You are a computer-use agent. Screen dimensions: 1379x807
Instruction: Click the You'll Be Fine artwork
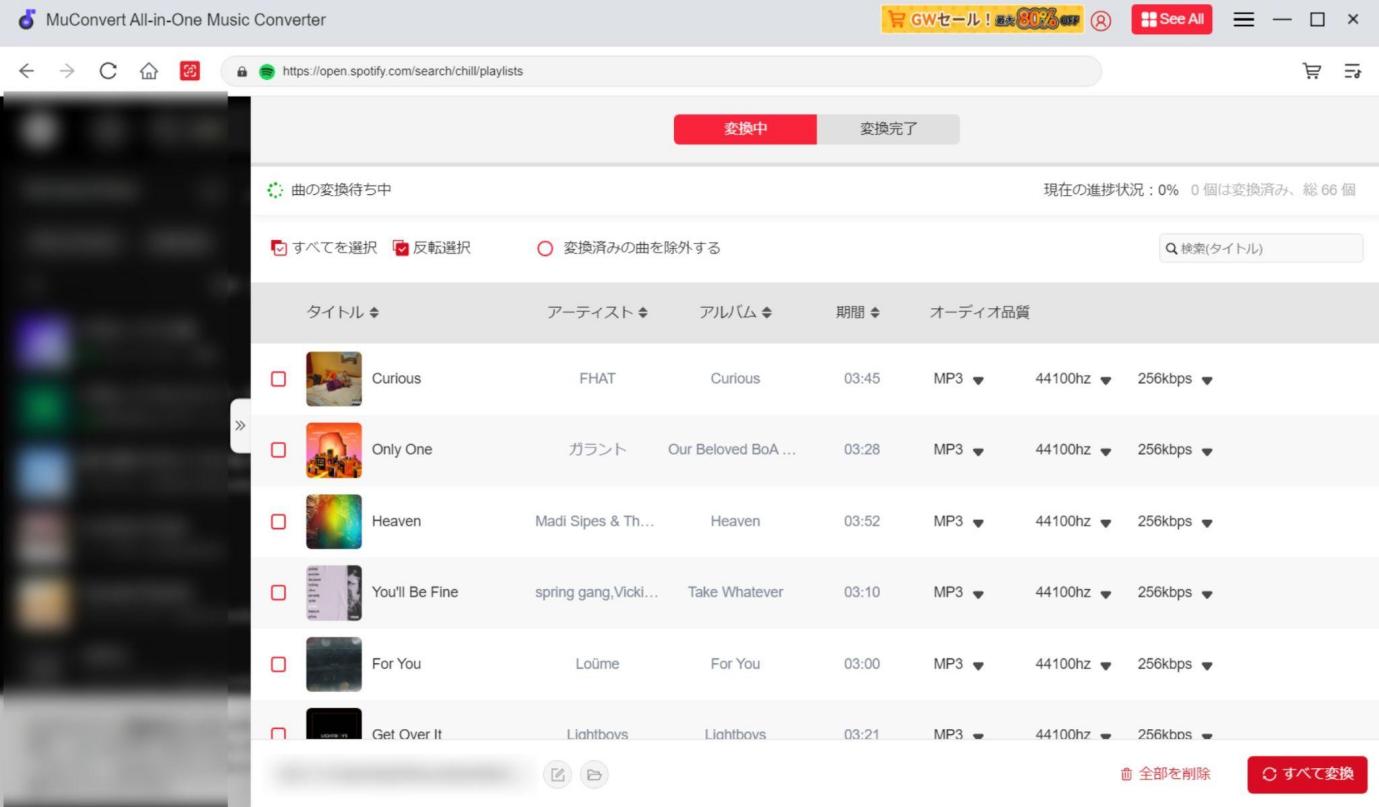[334, 592]
